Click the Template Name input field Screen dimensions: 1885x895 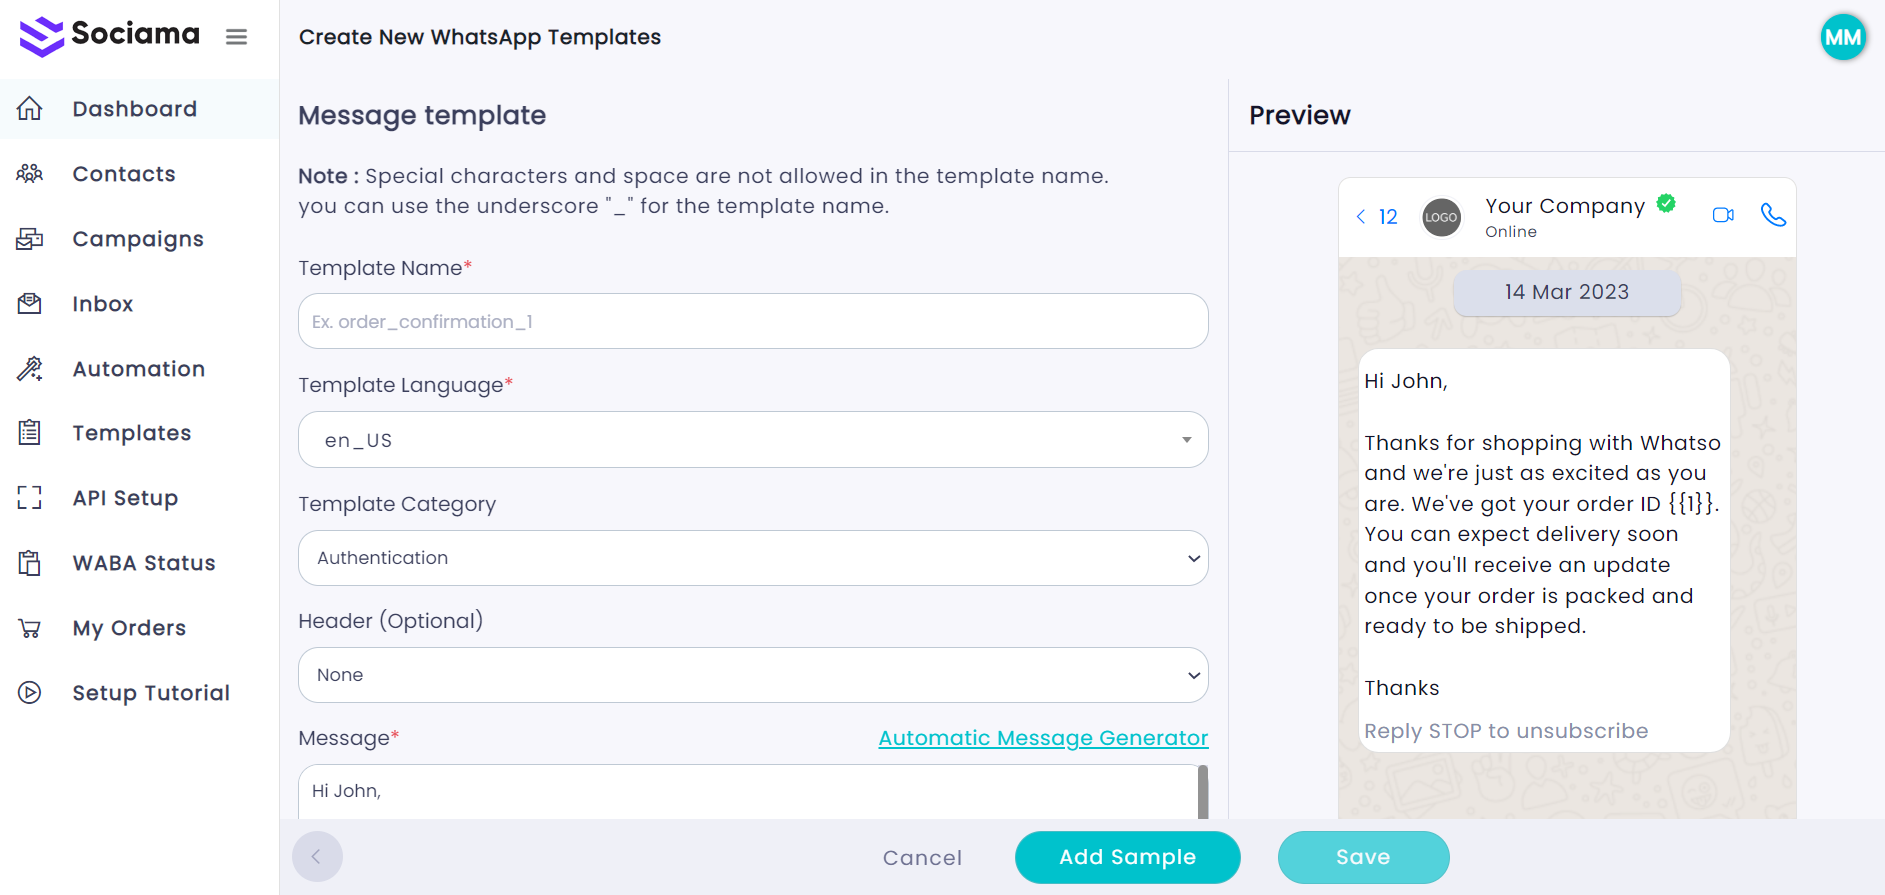coord(753,321)
